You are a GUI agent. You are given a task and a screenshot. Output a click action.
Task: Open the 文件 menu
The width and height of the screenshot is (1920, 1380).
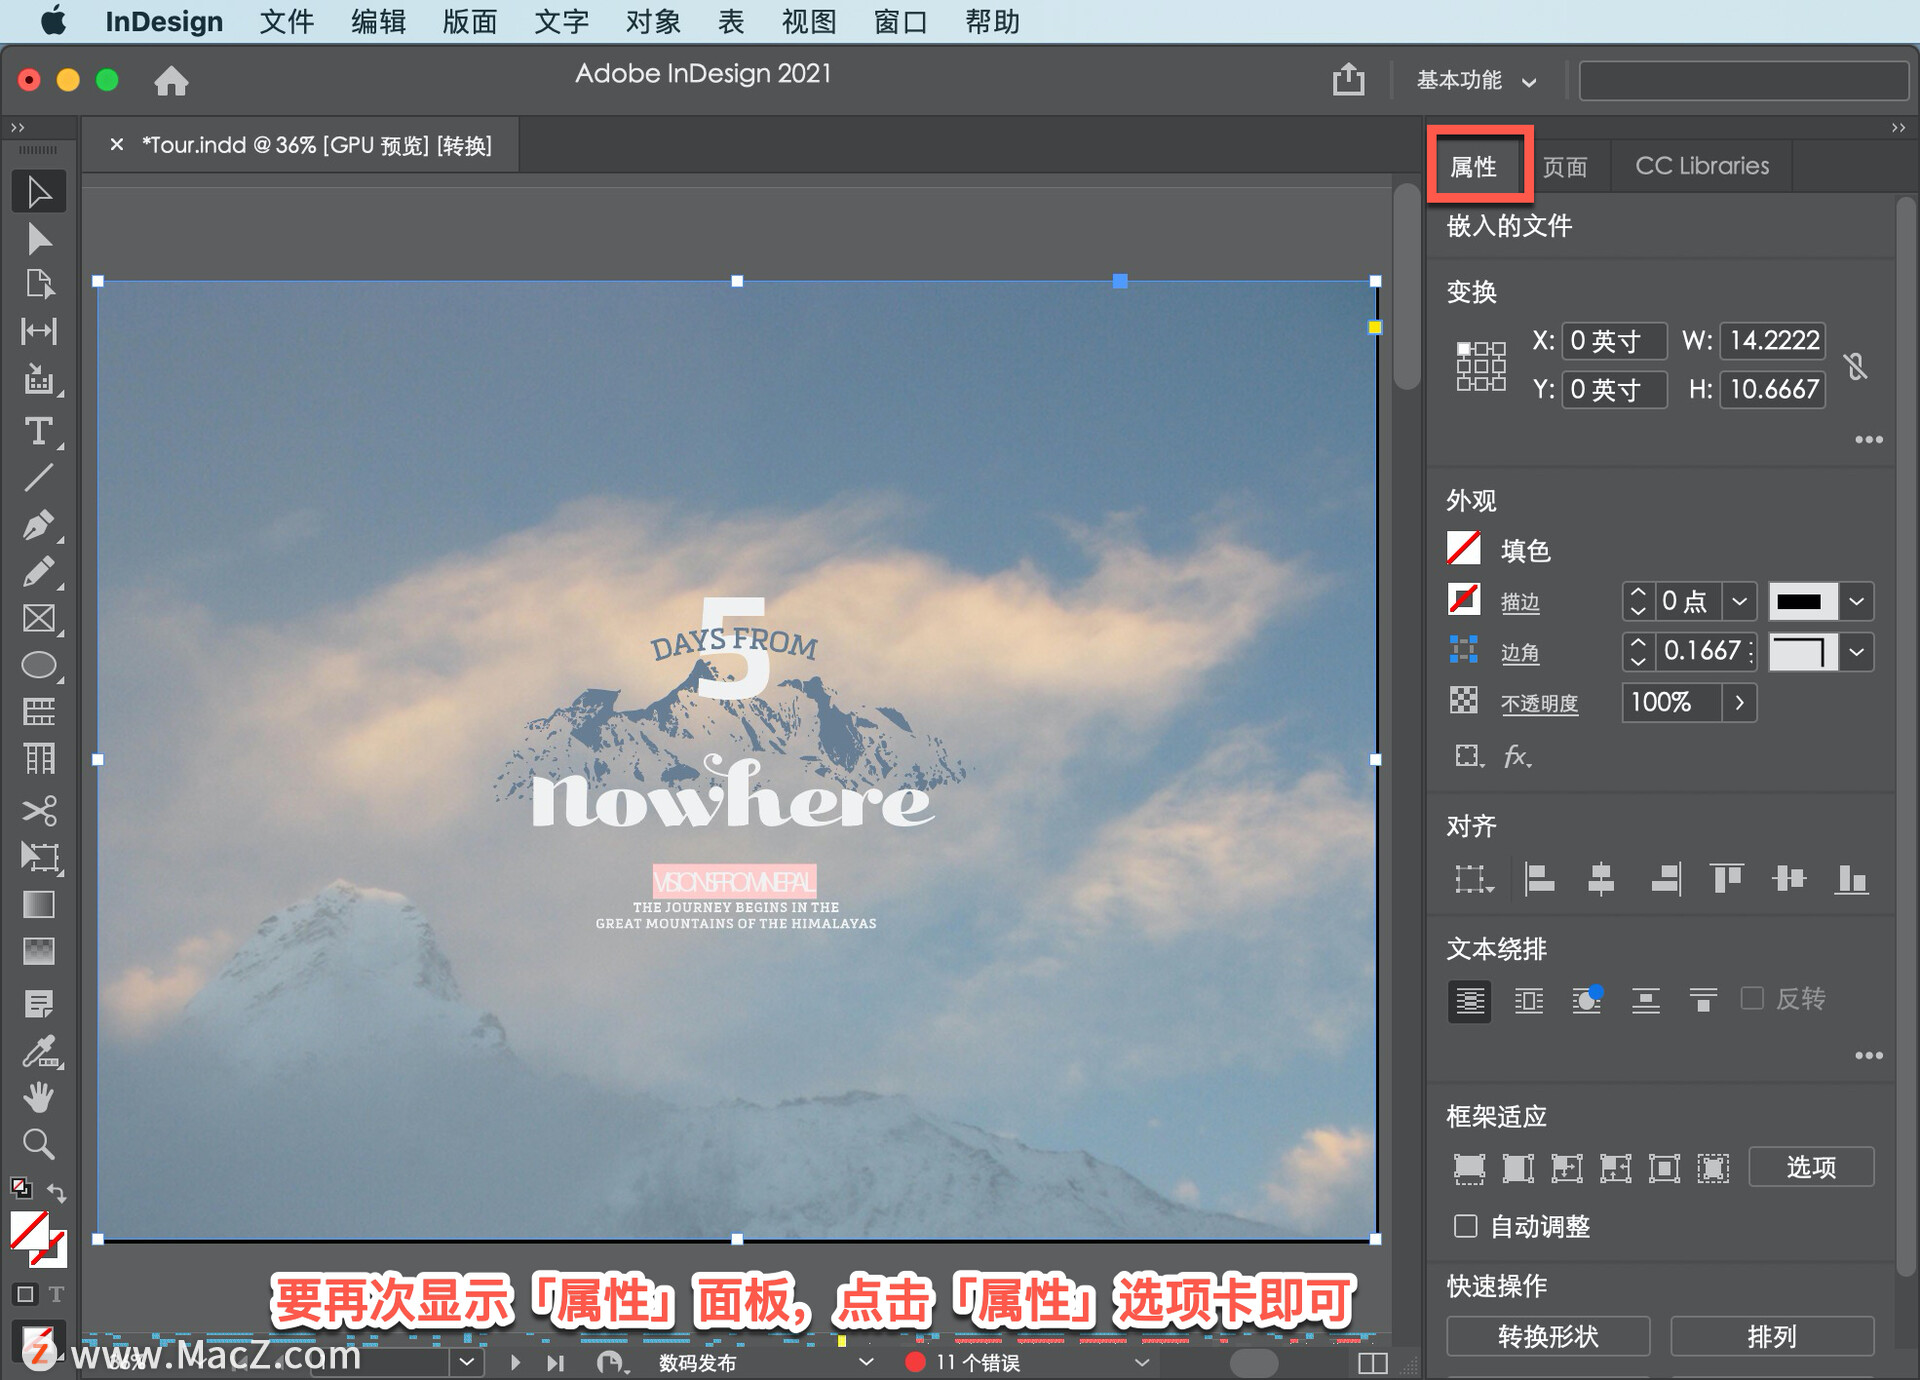286,21
